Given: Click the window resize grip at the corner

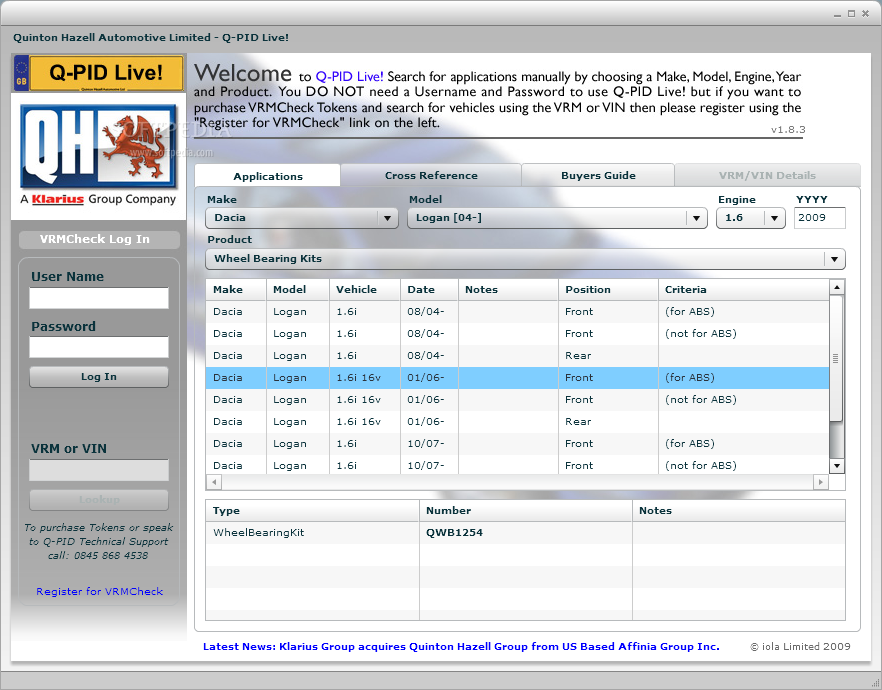Looking at the screenshot, I should 875,683.
